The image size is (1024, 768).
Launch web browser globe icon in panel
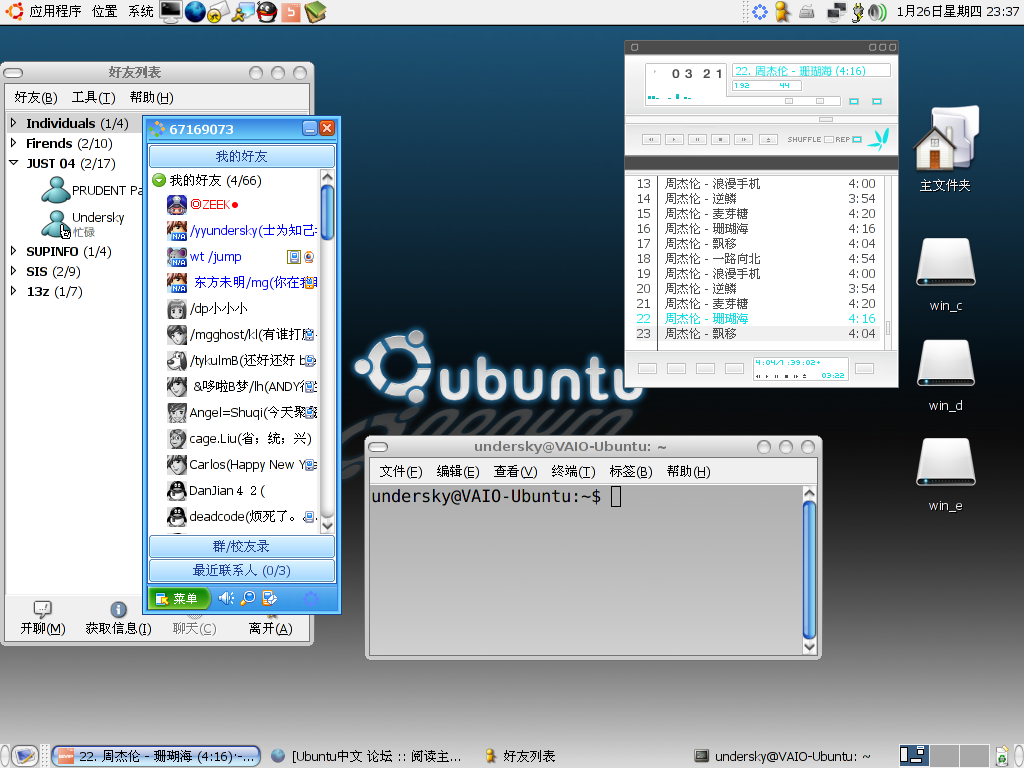[x=195, y=12]
